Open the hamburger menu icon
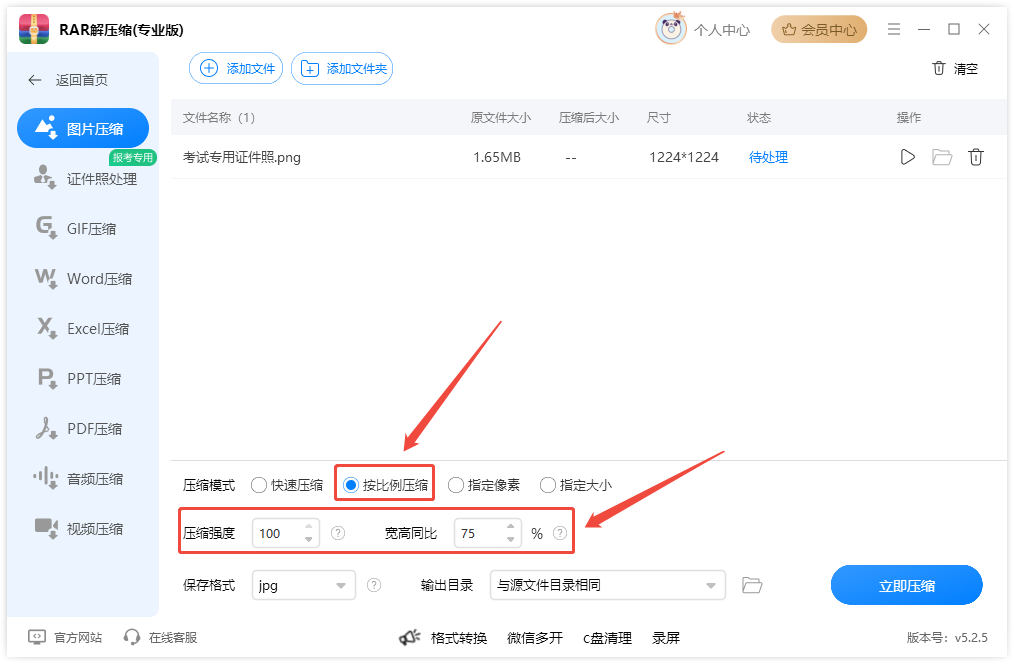 pos(894,29)
